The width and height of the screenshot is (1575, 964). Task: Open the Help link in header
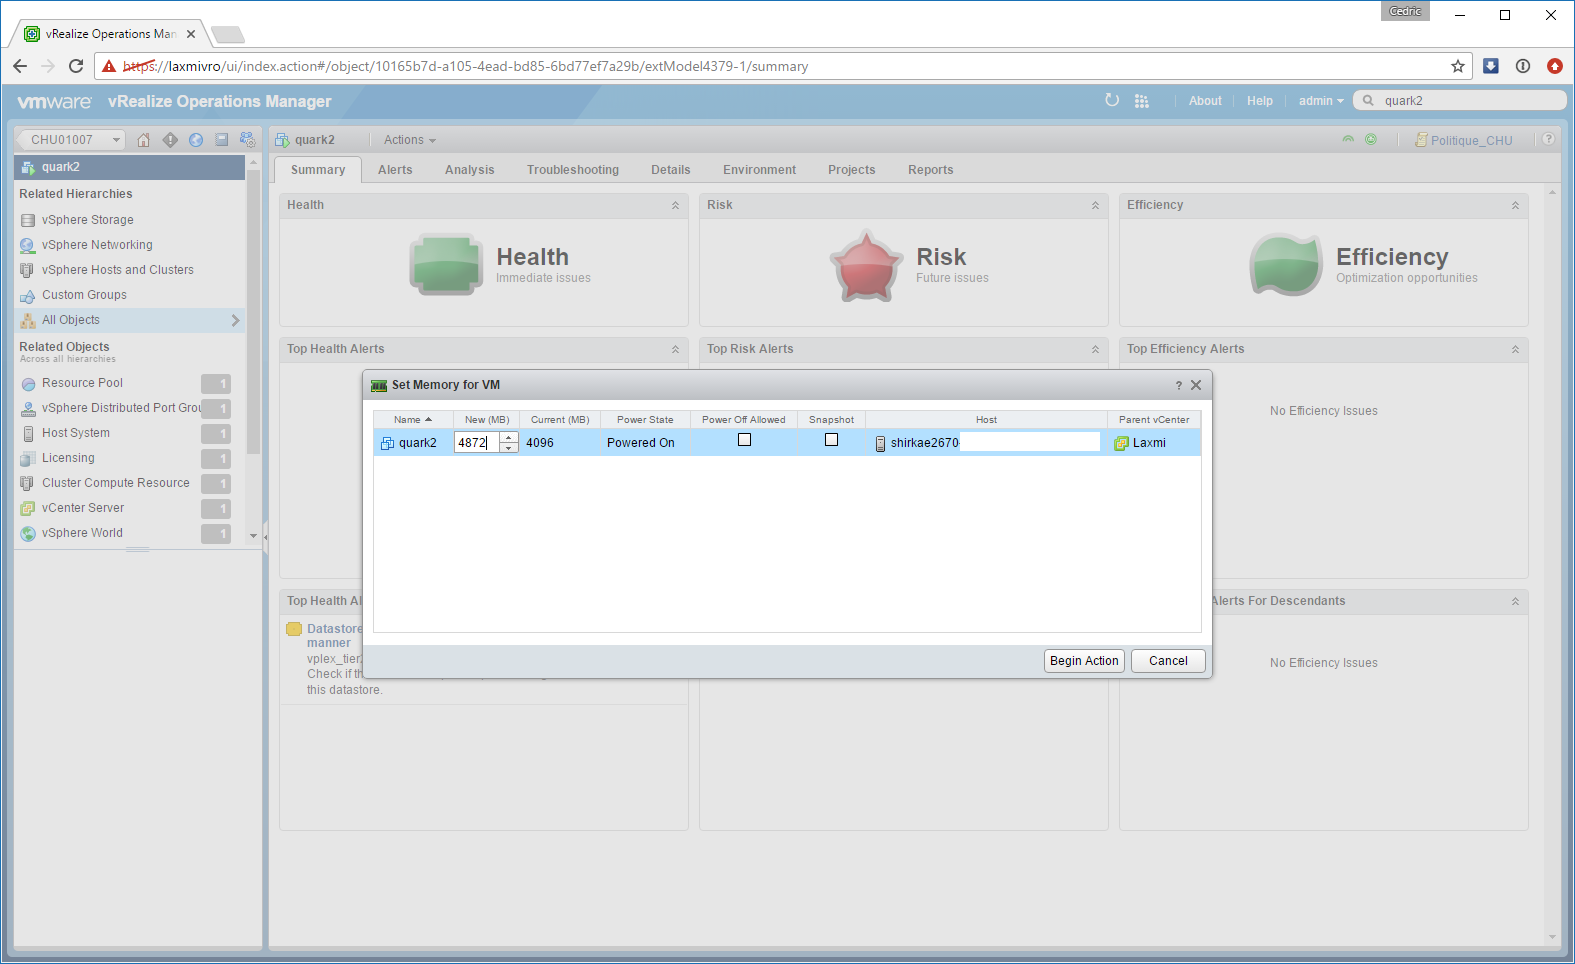(1260, 101)
